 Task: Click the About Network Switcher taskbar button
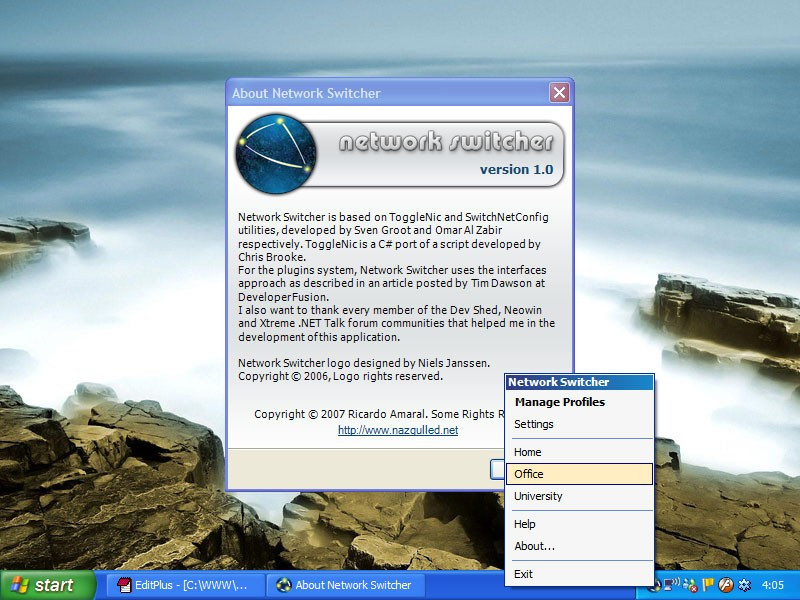coord(347,585)
